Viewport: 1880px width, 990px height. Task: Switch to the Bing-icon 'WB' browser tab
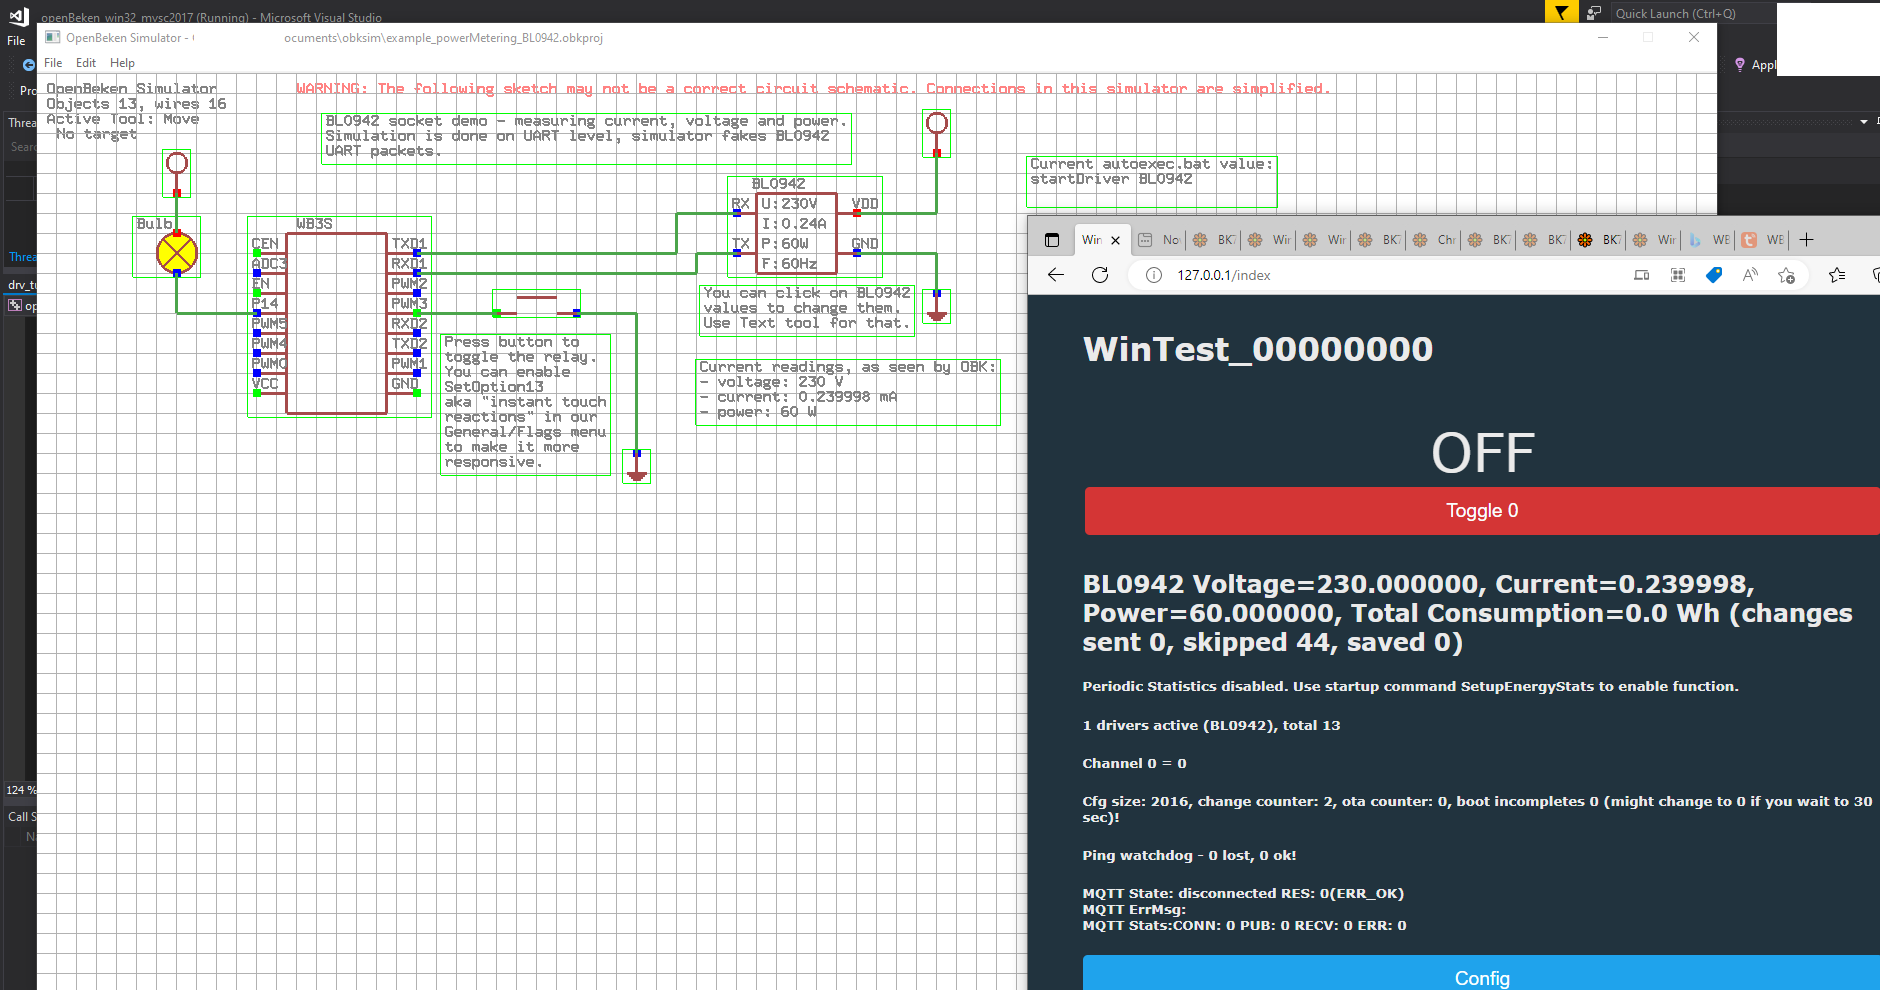[x=1709, y=240]
